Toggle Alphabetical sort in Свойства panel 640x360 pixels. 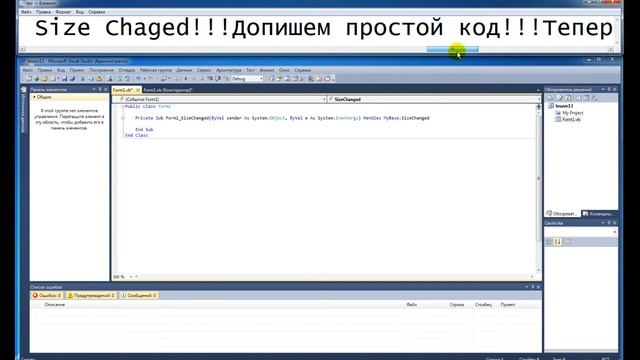point(558,242)
